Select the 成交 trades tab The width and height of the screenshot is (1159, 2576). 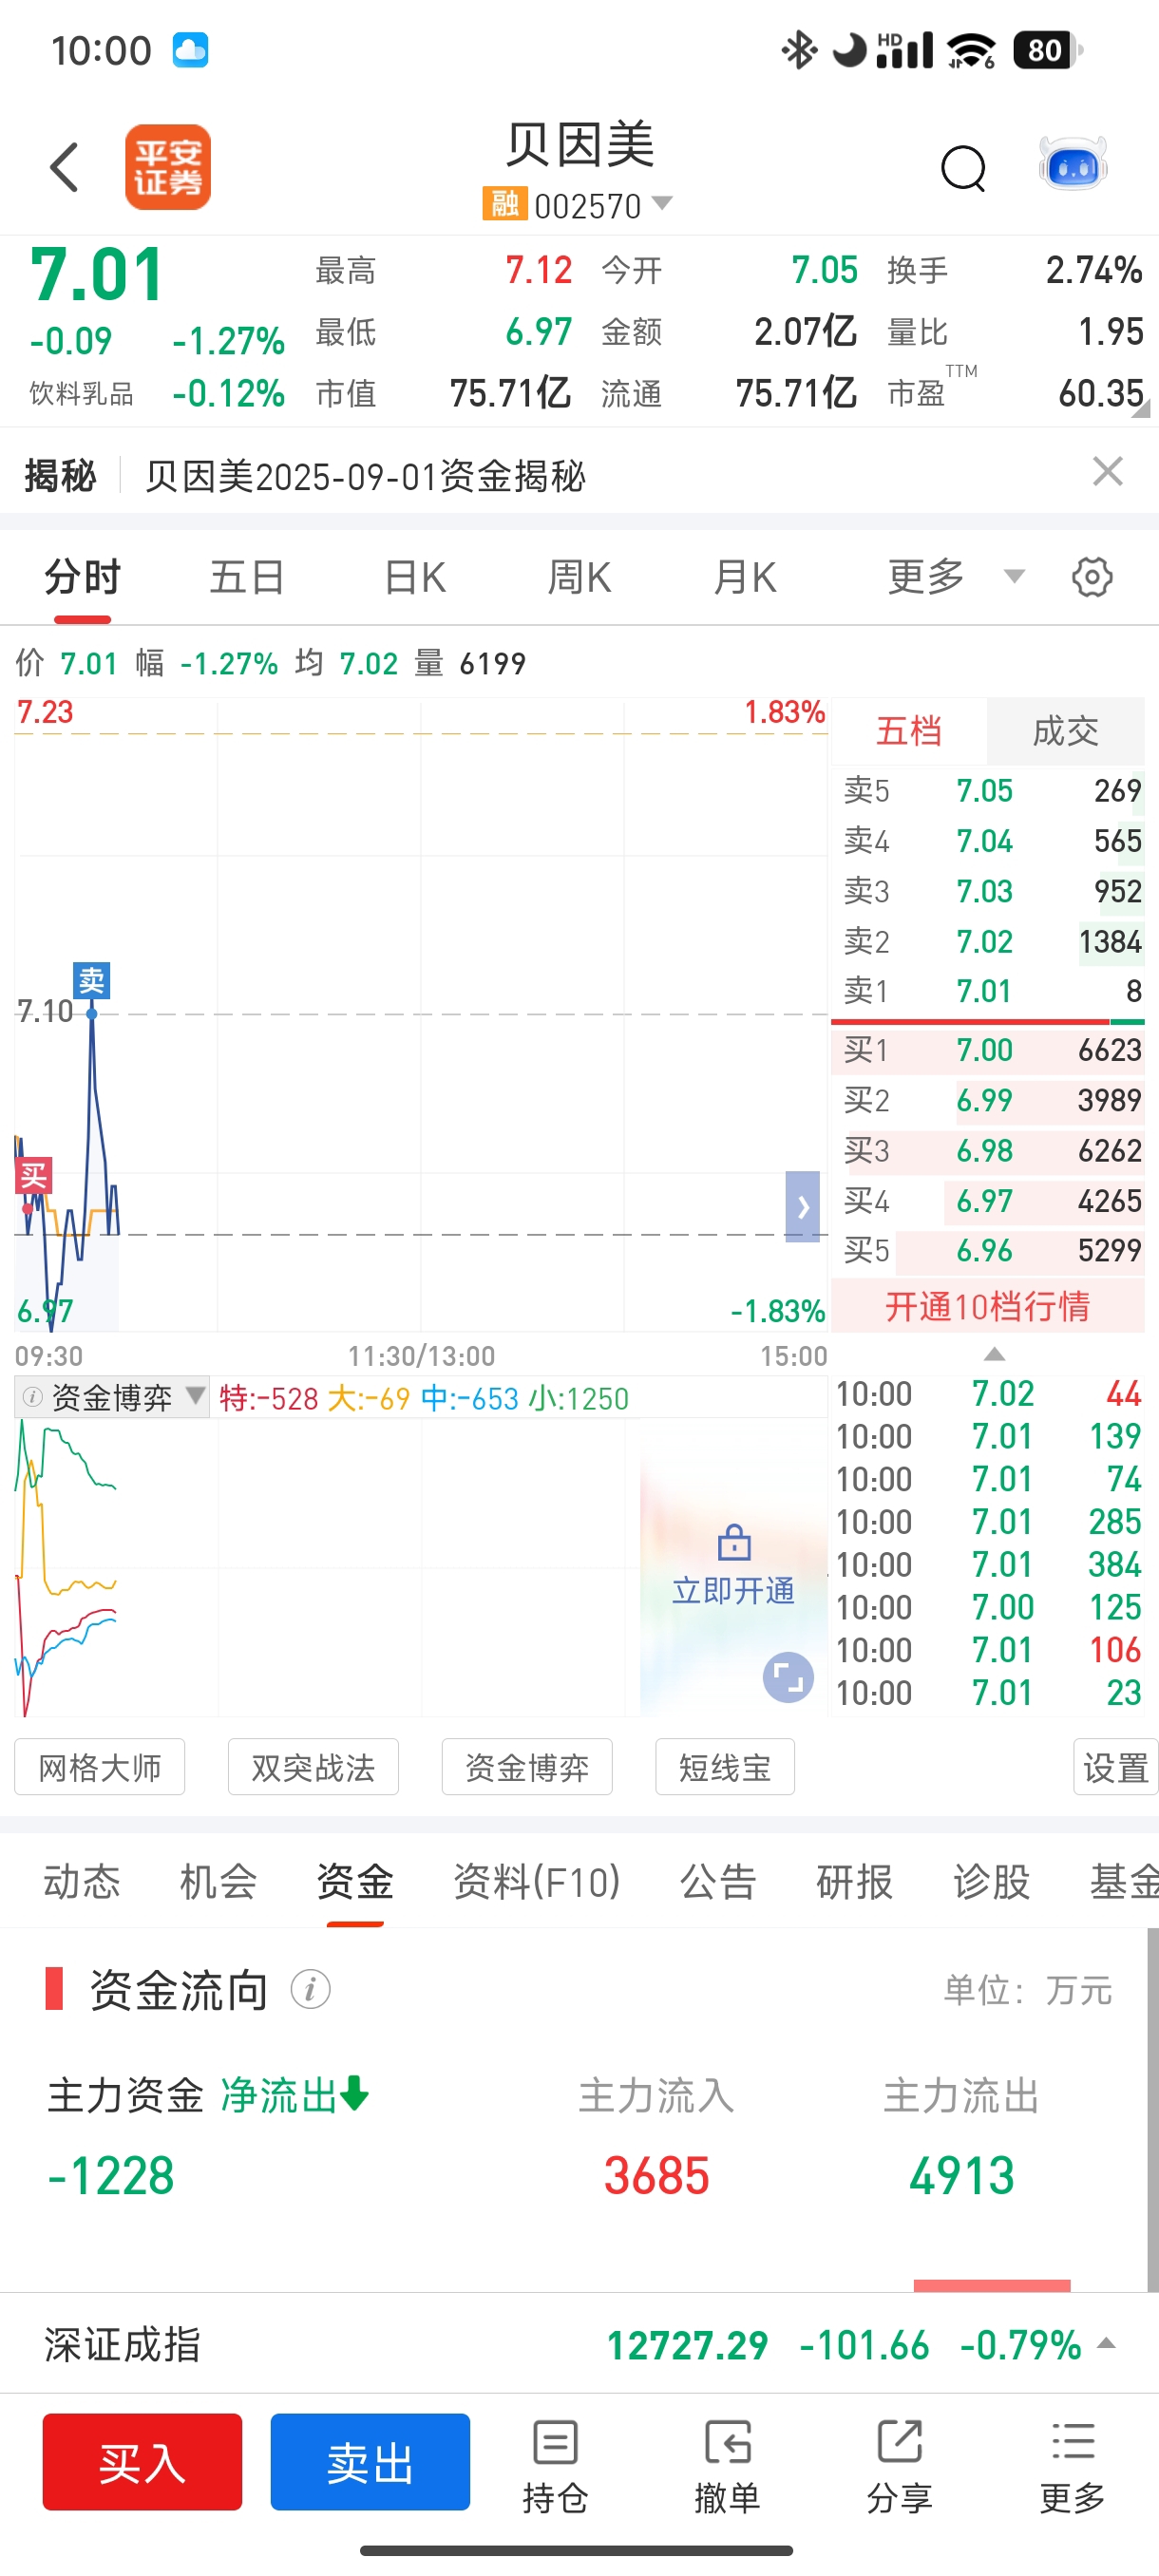tap(1065, 731)
